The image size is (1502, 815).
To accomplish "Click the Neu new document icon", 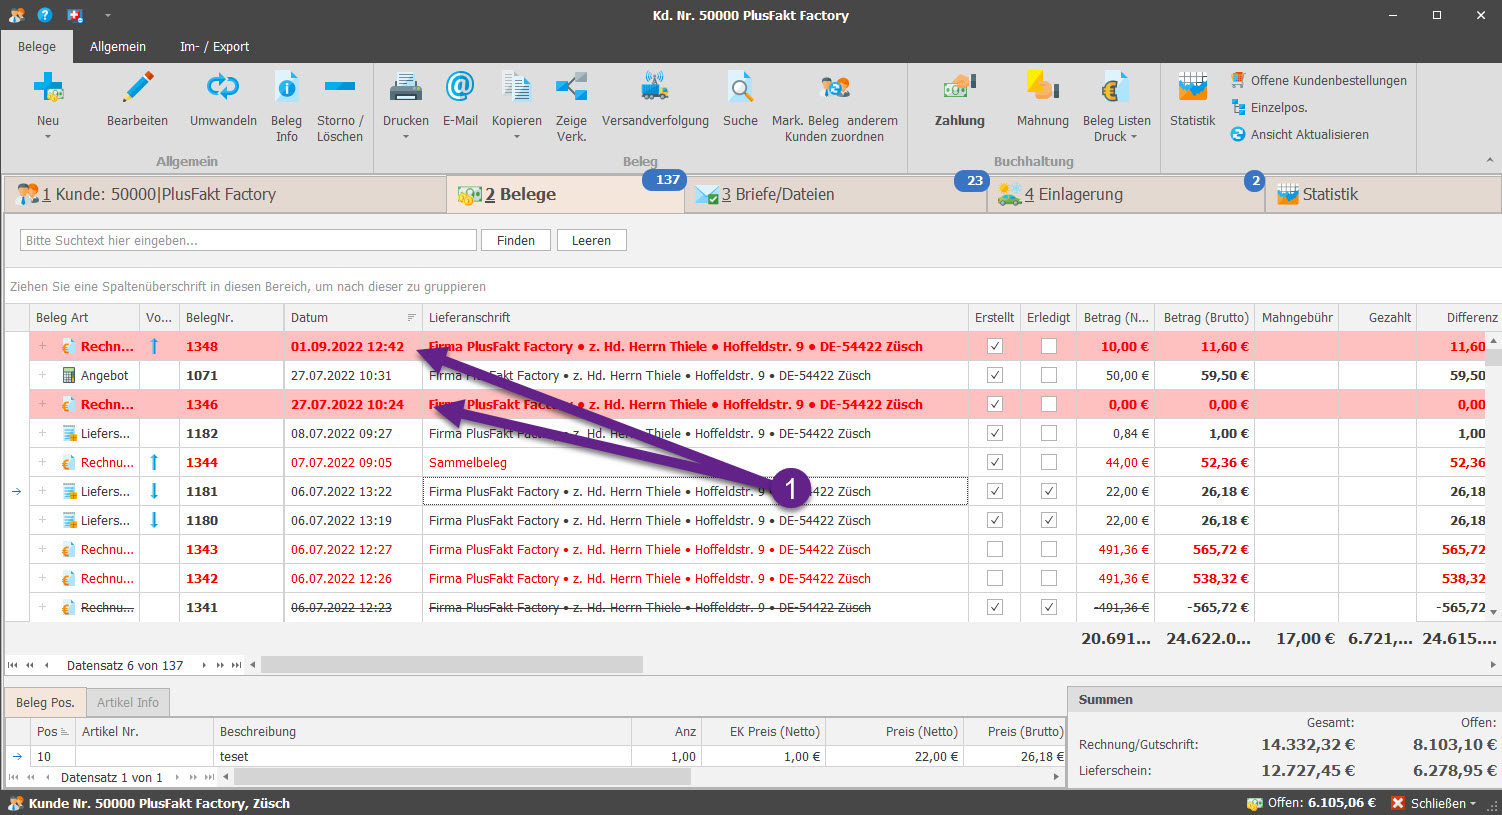I will (x=48, y=88).
